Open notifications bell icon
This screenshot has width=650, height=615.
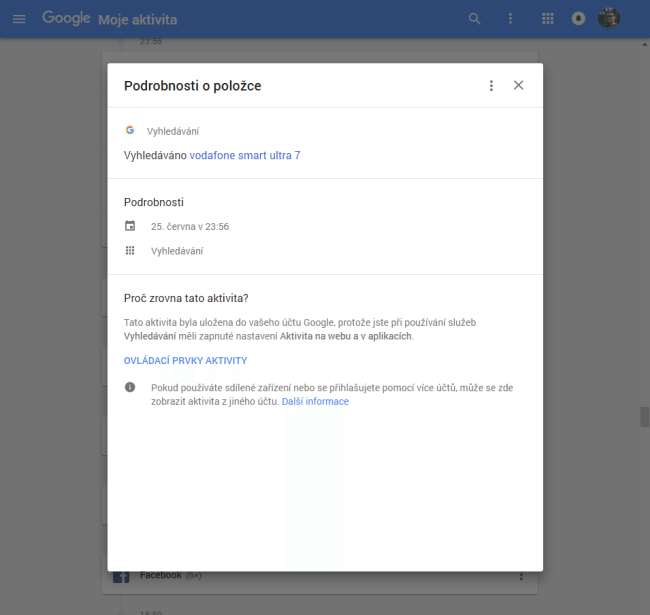pos(578,19)
